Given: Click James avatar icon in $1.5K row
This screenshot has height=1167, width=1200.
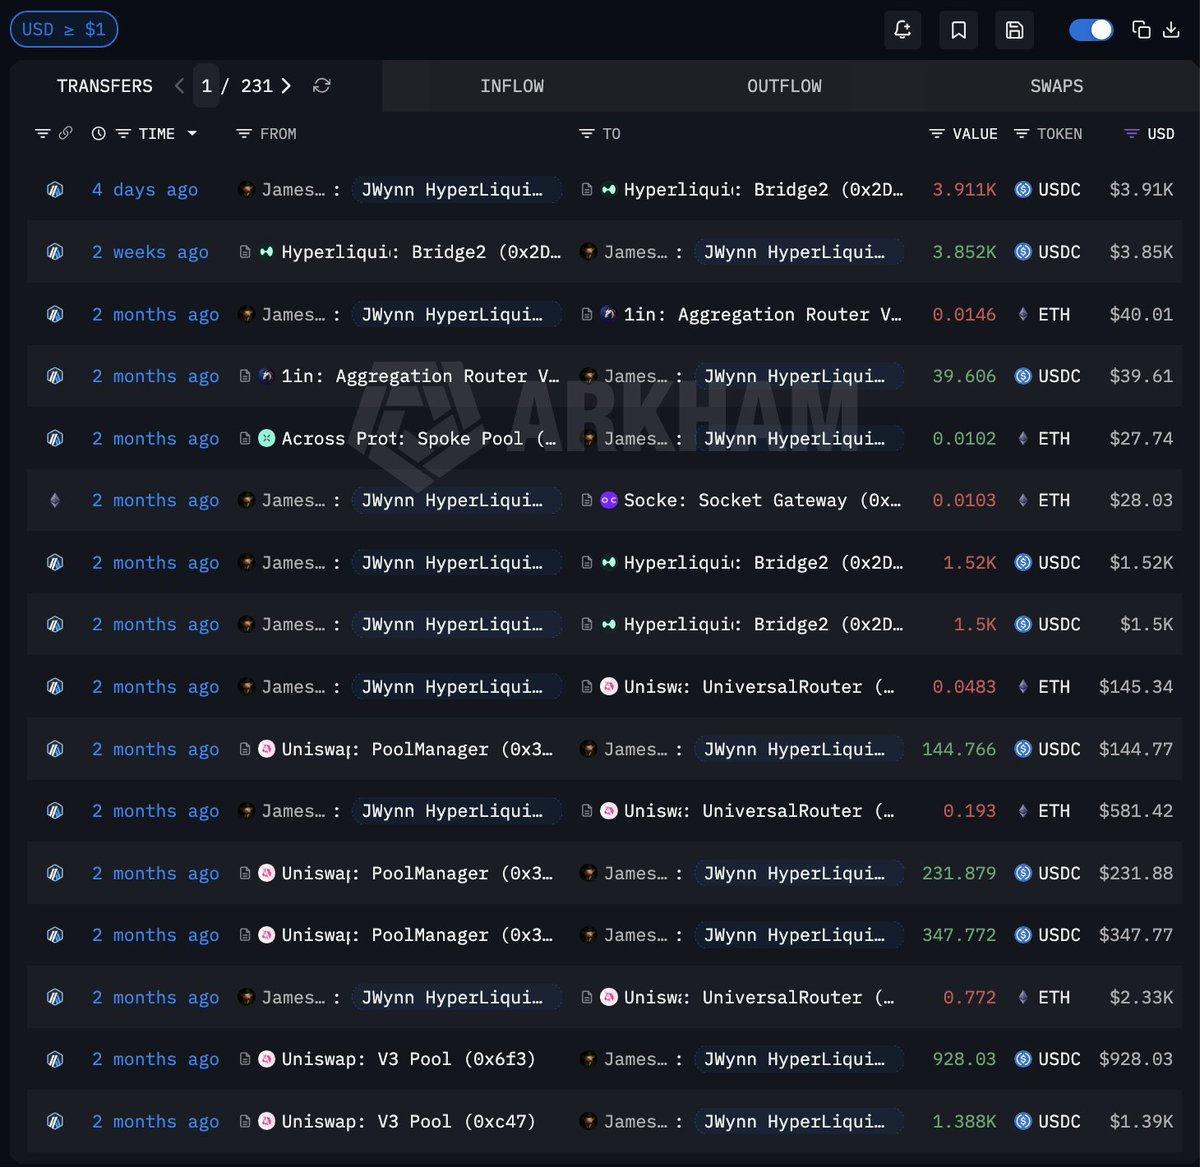Looking at the screenshot, I should click(x=246, y=624).
